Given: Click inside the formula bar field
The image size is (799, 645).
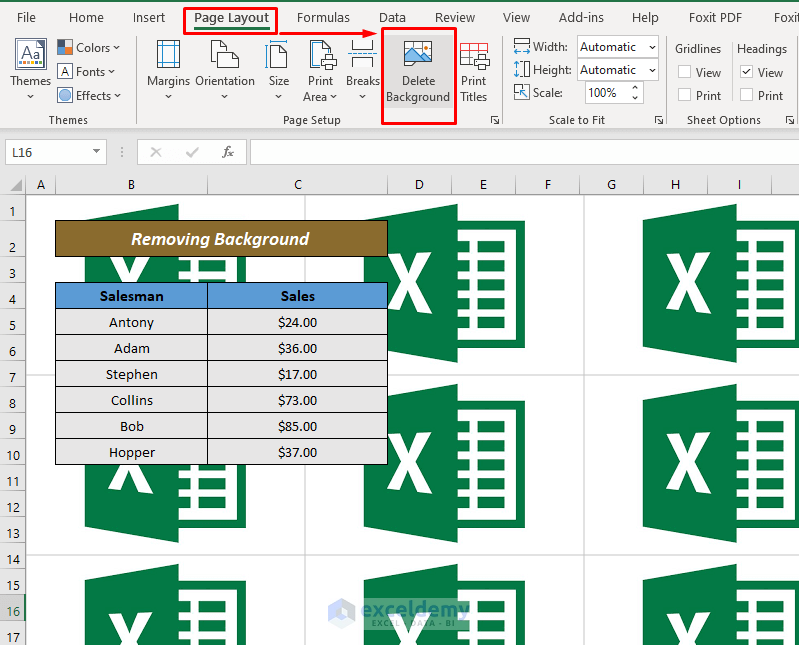Looking at the screenshot, I should 524,152.
